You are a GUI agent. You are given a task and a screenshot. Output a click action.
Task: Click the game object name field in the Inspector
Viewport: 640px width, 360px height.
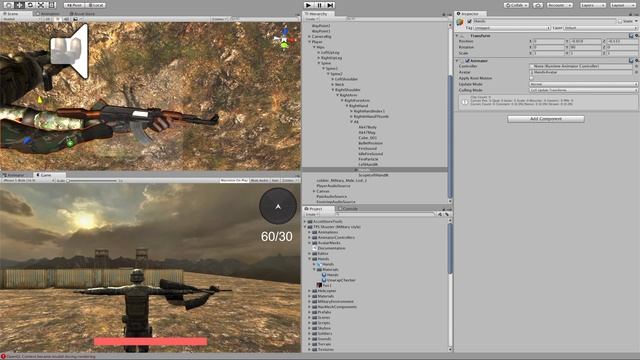pos(544,21)
